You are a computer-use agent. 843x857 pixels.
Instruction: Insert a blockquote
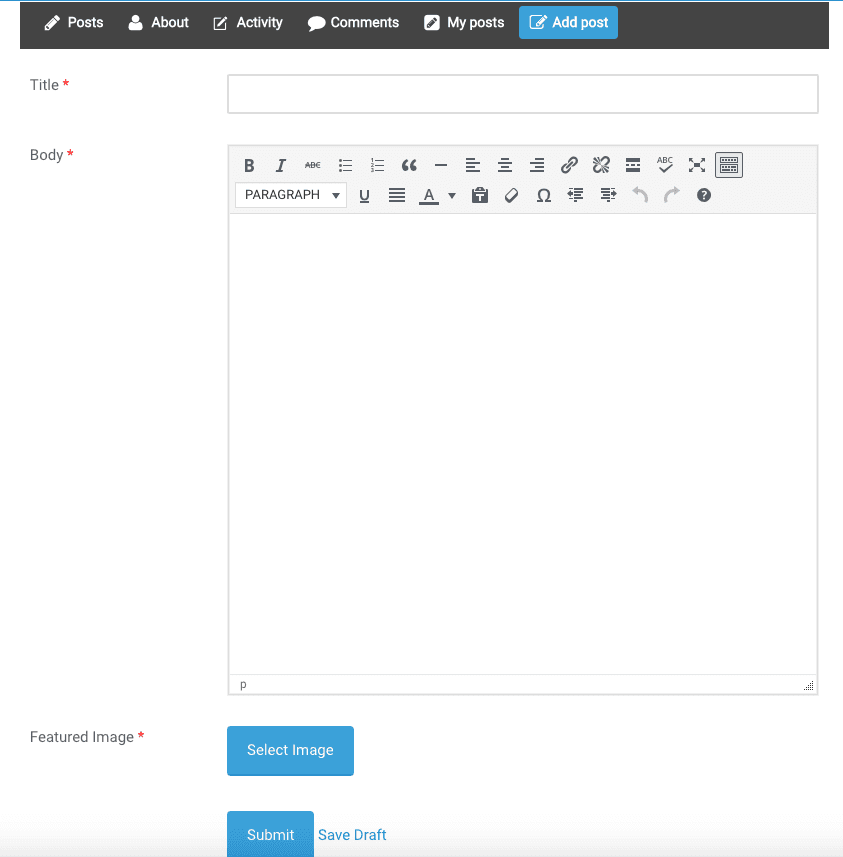(409, 165)
